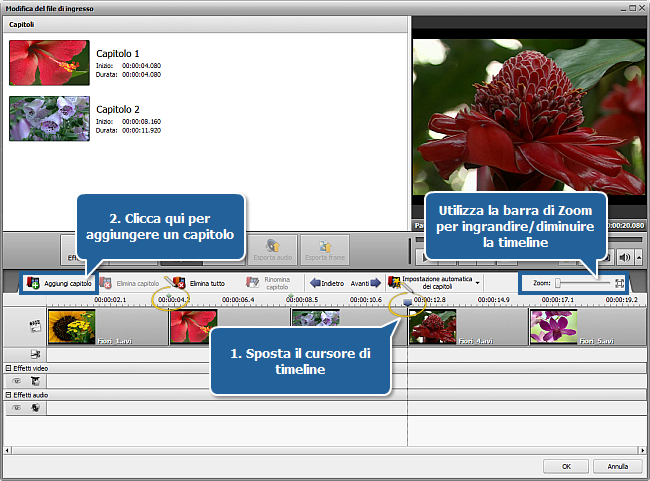Image resolution: width=650 pixels, height=481 pixels.
Task: Click the Aggiungi capitolo button
Action: tap(60, 284)
